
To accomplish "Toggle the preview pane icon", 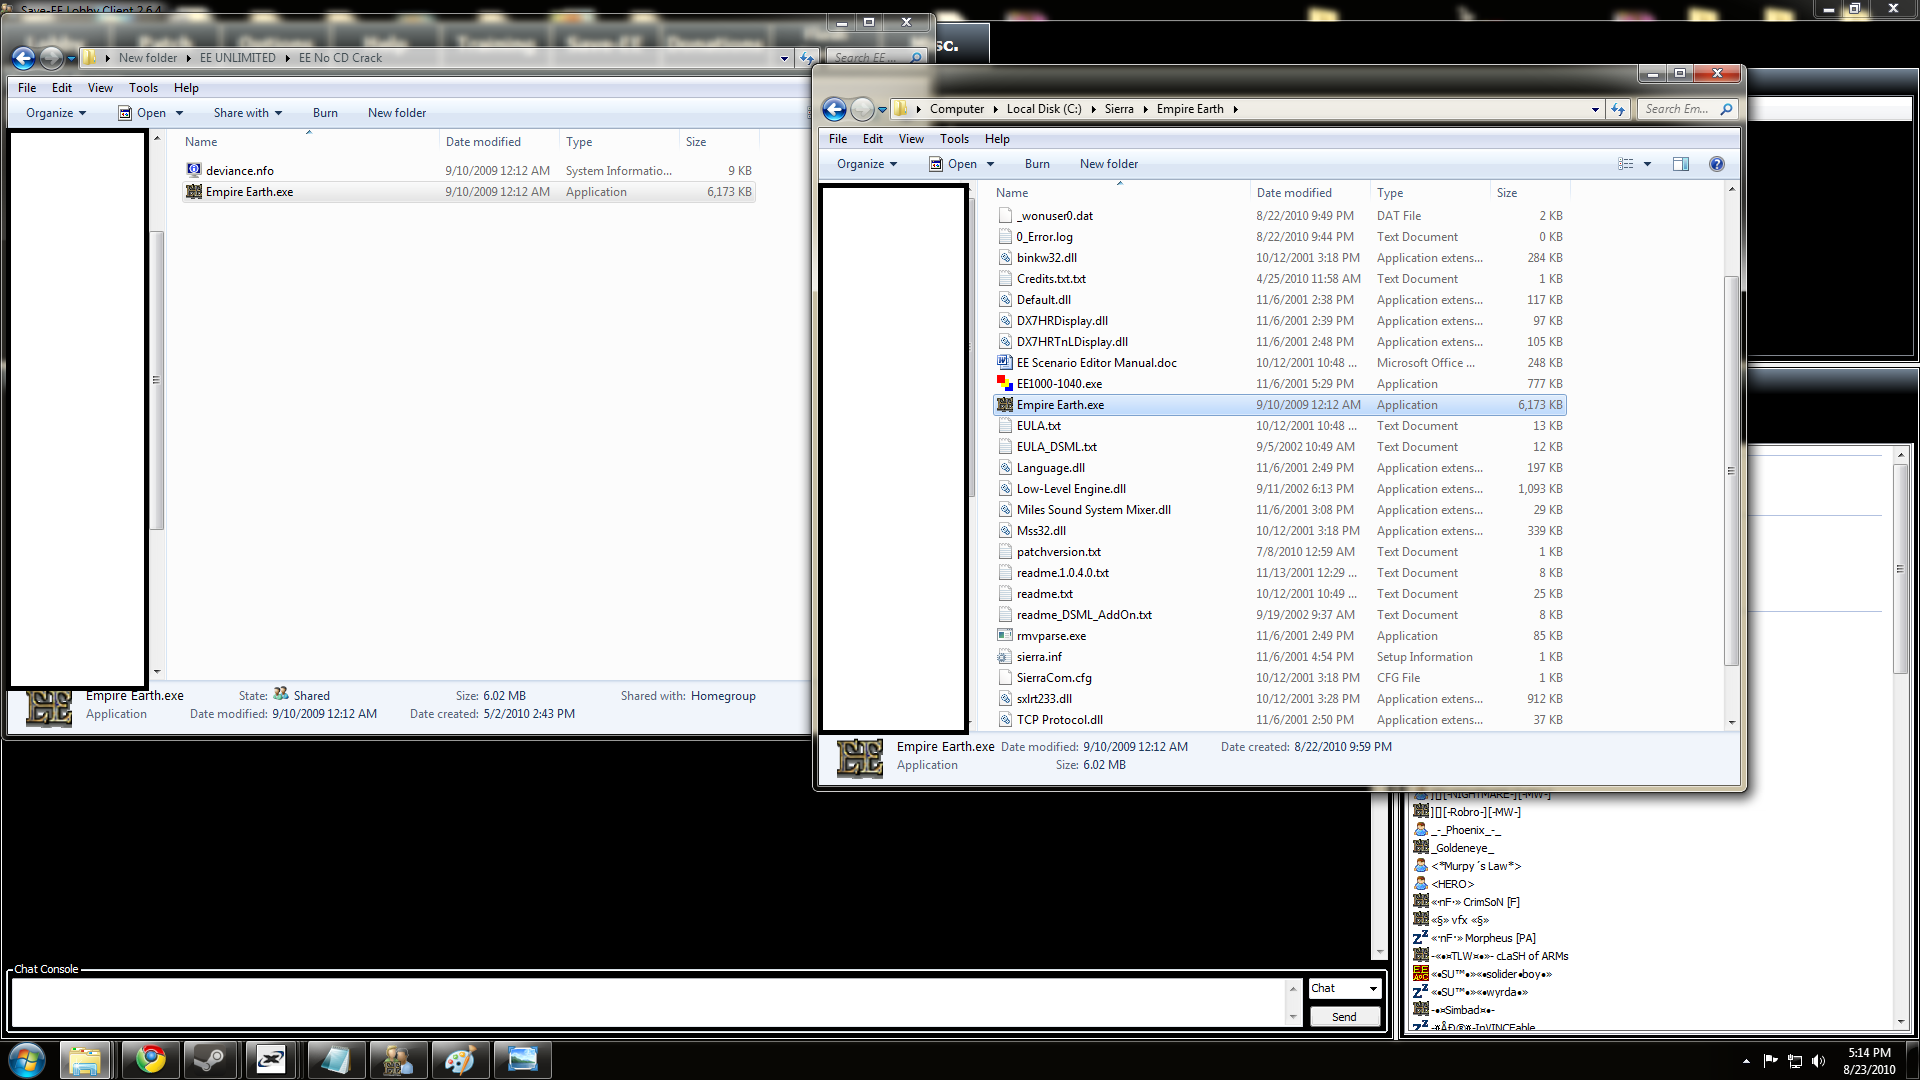I will 1681,164.
